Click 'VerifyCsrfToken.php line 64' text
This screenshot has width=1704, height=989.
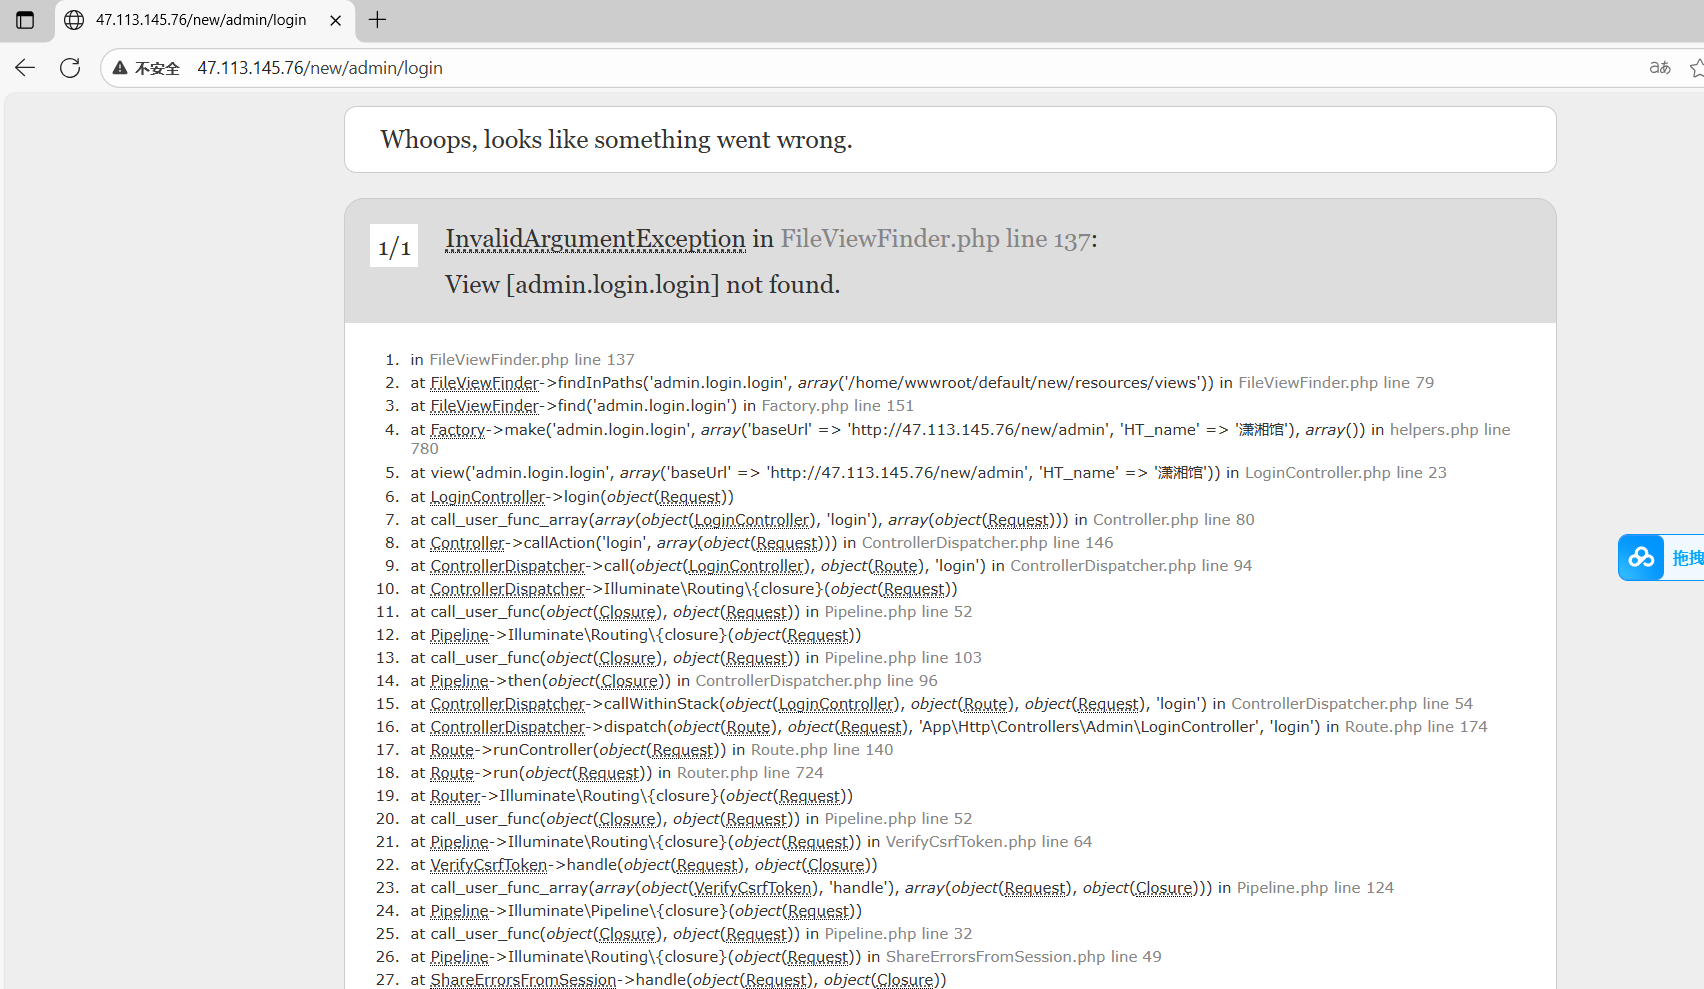pyautogui.click(x=988, y=842)
